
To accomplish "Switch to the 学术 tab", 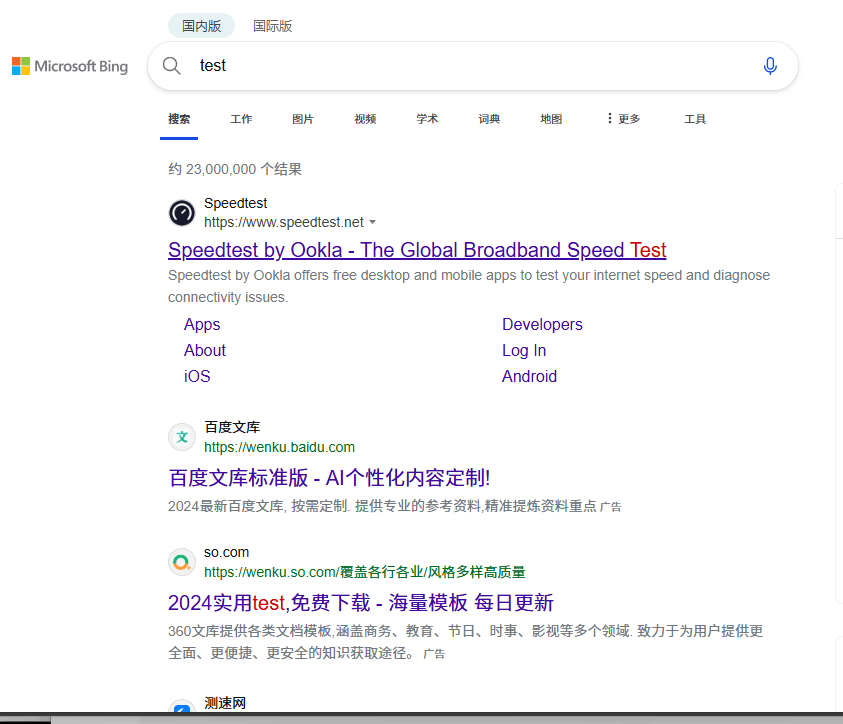I will [427, 119].
